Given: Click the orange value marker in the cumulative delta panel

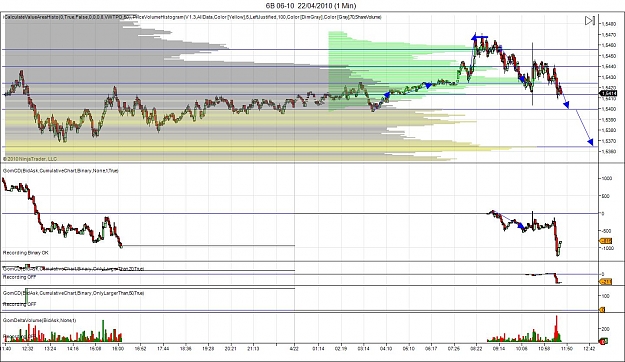Looking at the screenshot, I should (606, 241).
